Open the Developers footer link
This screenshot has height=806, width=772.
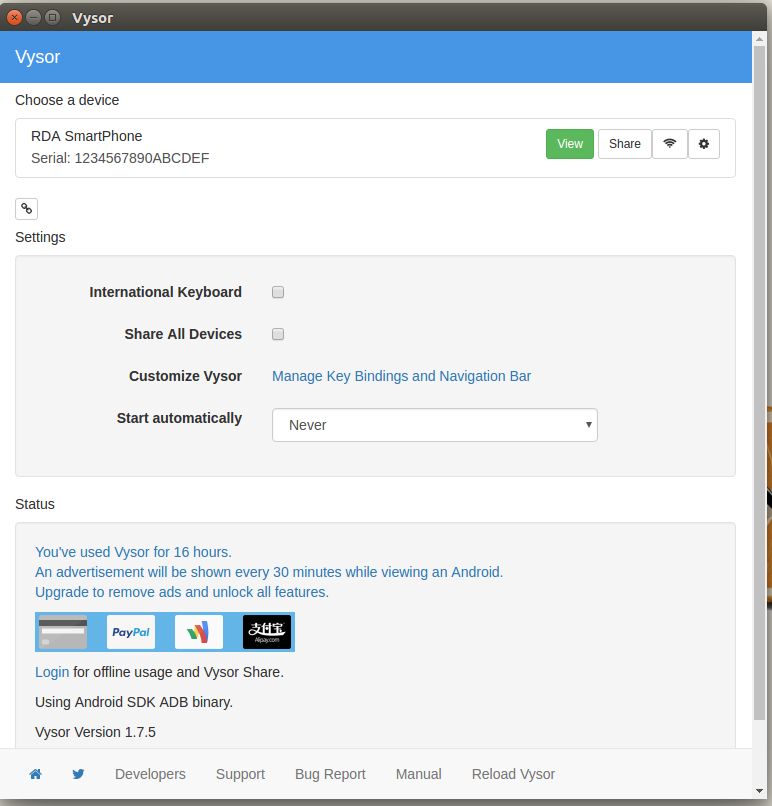point(150,774)
